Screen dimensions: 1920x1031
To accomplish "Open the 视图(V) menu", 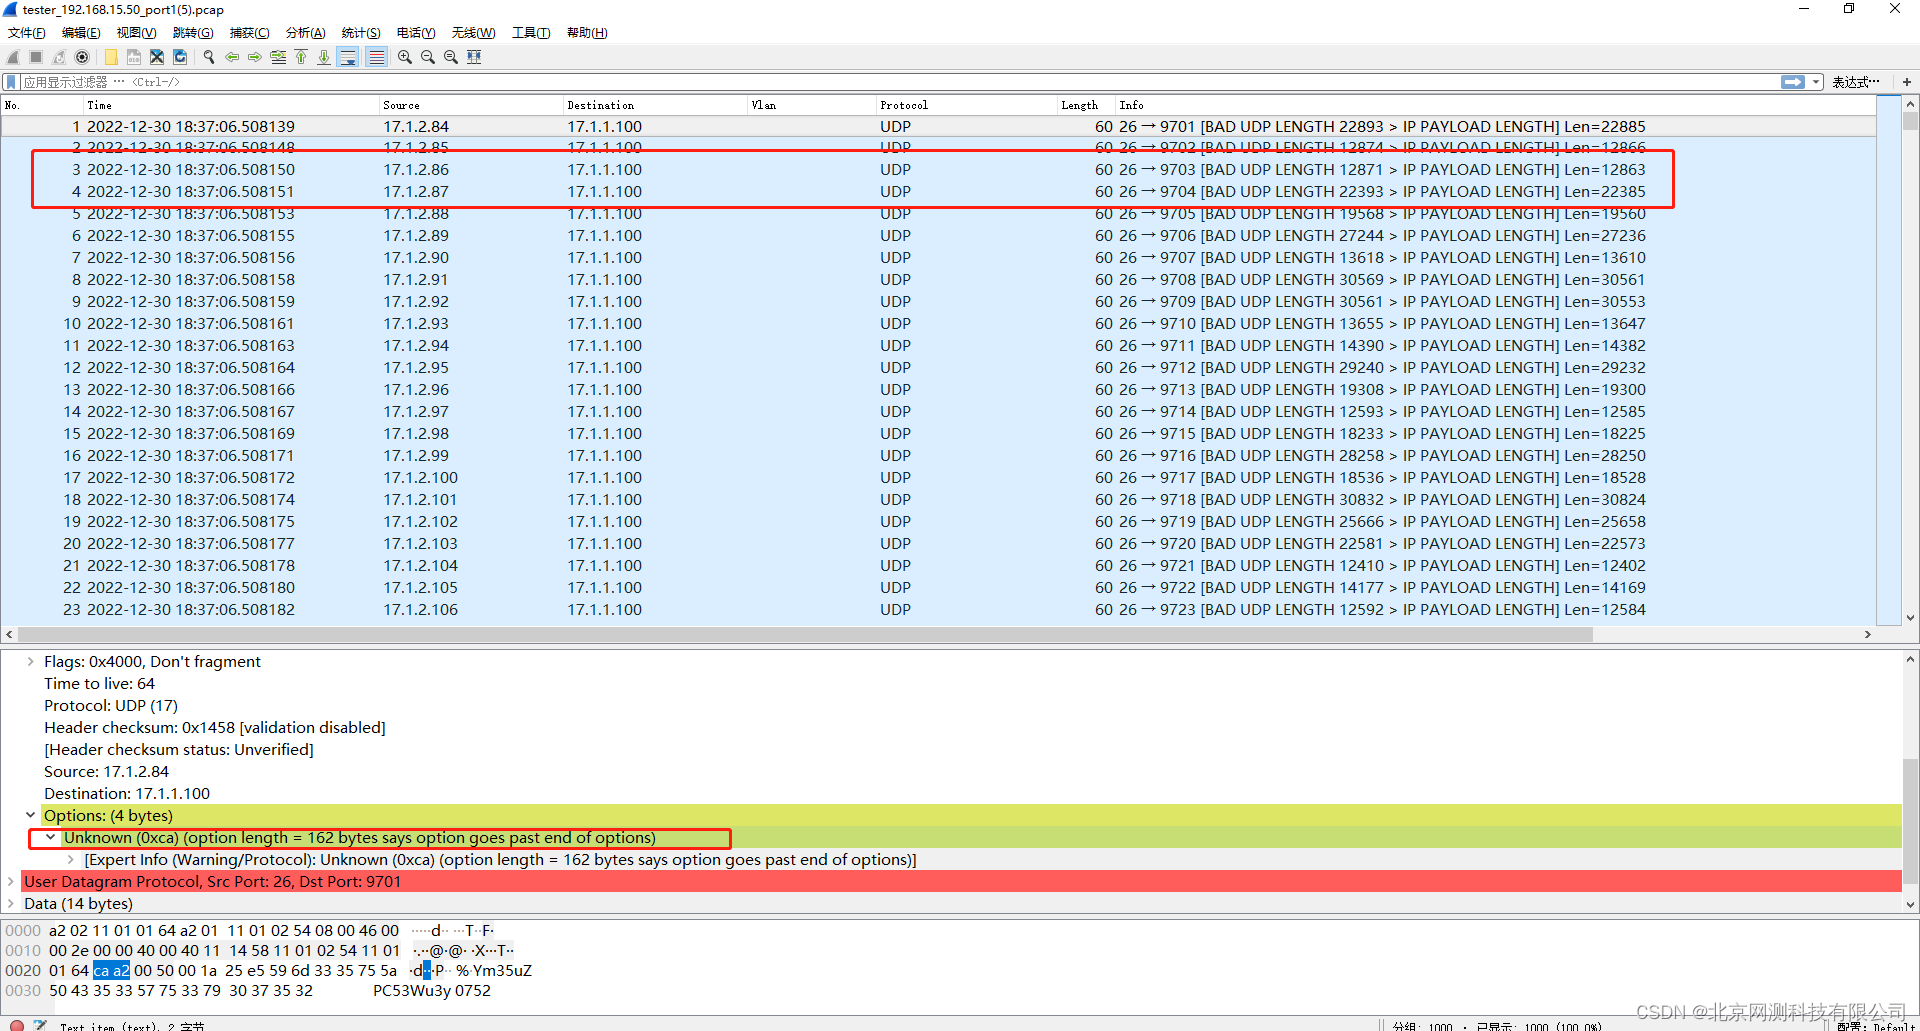I will pos(136,33).
